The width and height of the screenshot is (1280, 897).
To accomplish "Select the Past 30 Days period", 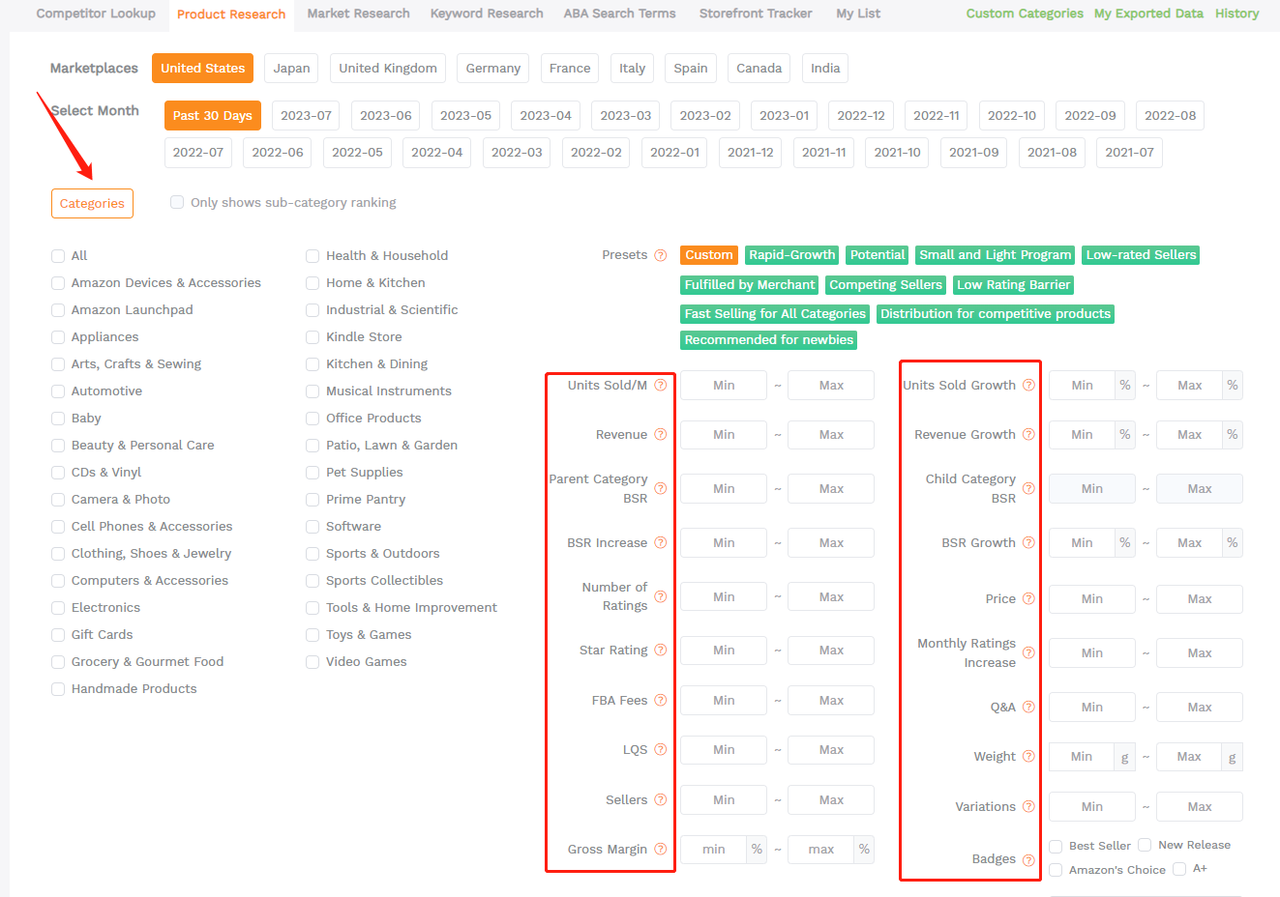I will pos(212,115).
